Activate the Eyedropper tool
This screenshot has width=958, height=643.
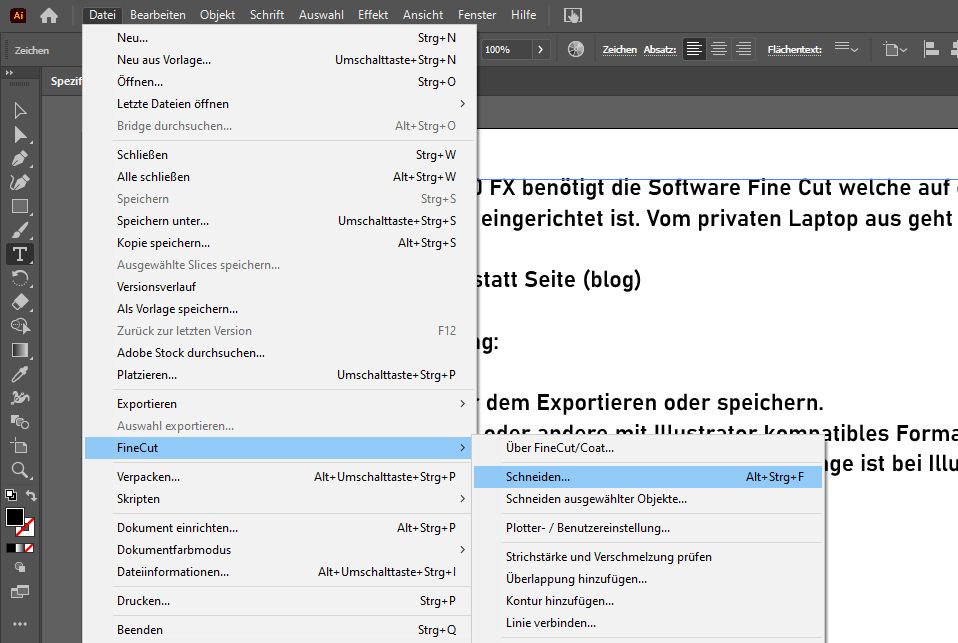coord(19,374)
